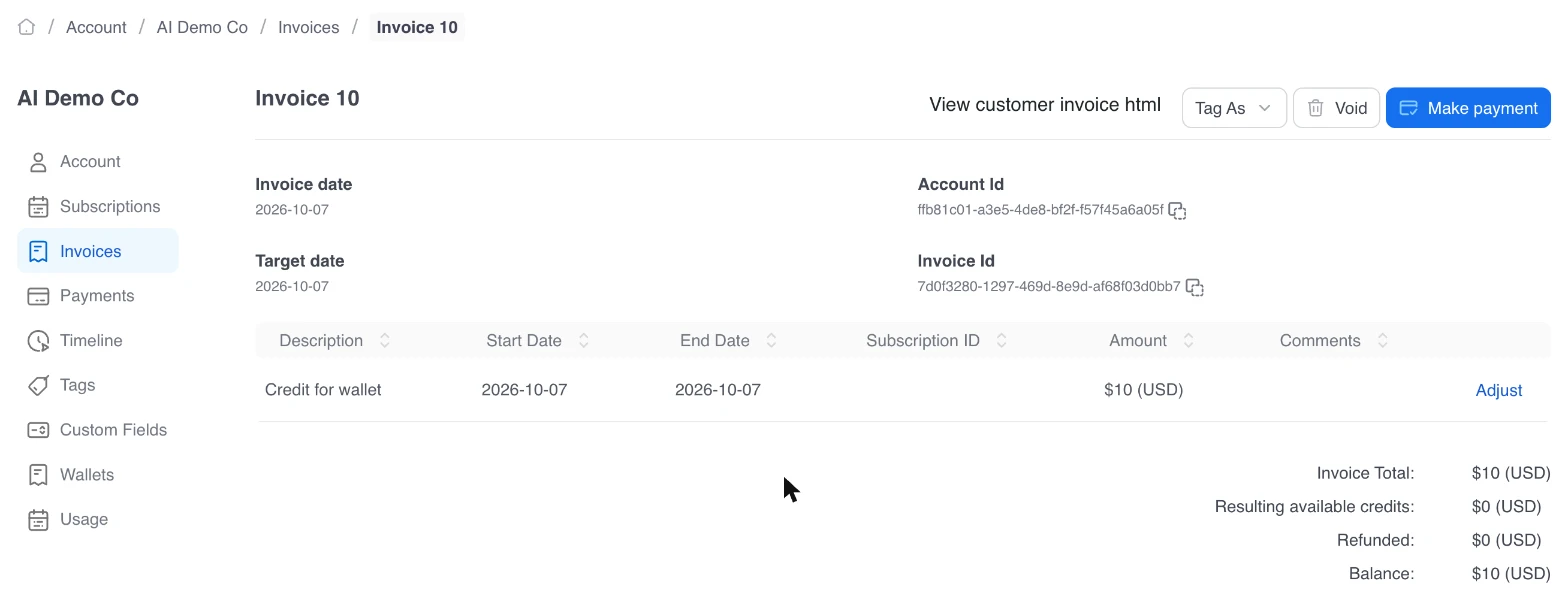The image size is (1568, 599).
Task: Open Wallets in the sidebar menu
Action: (98, 475)
